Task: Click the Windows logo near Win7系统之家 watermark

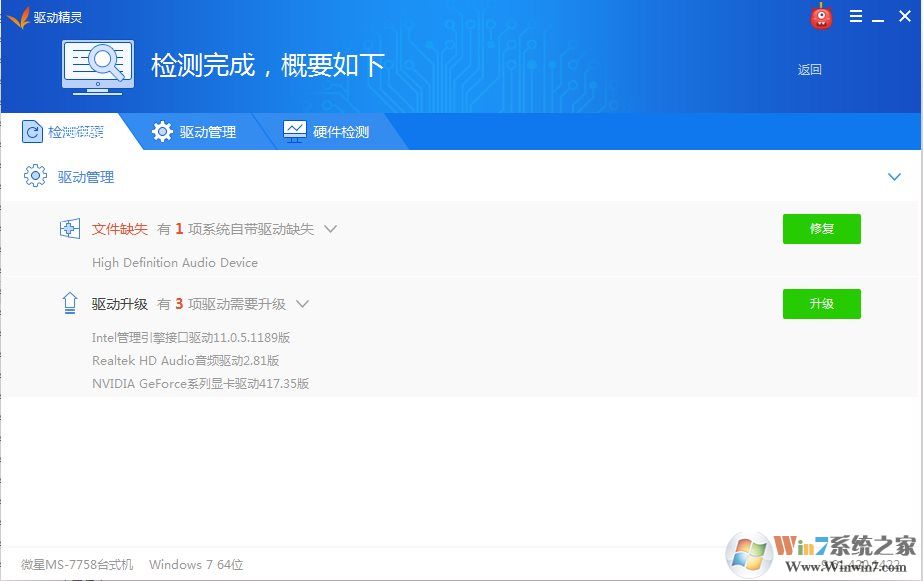Action: [x=747, y=552]
